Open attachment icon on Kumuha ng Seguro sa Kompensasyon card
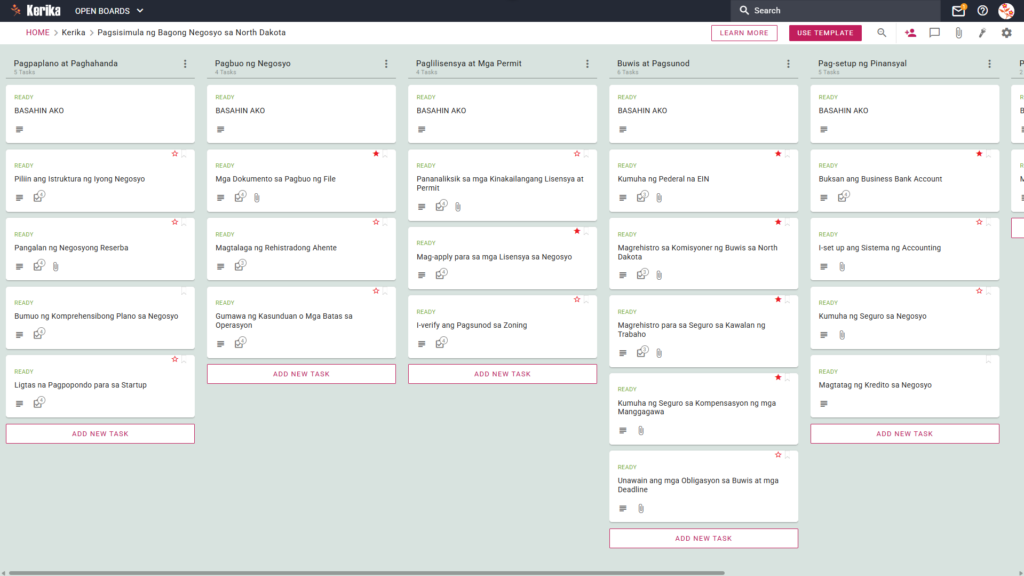Image resolution: width=1024 pixels, height=576 pixels. click(641, 430)
